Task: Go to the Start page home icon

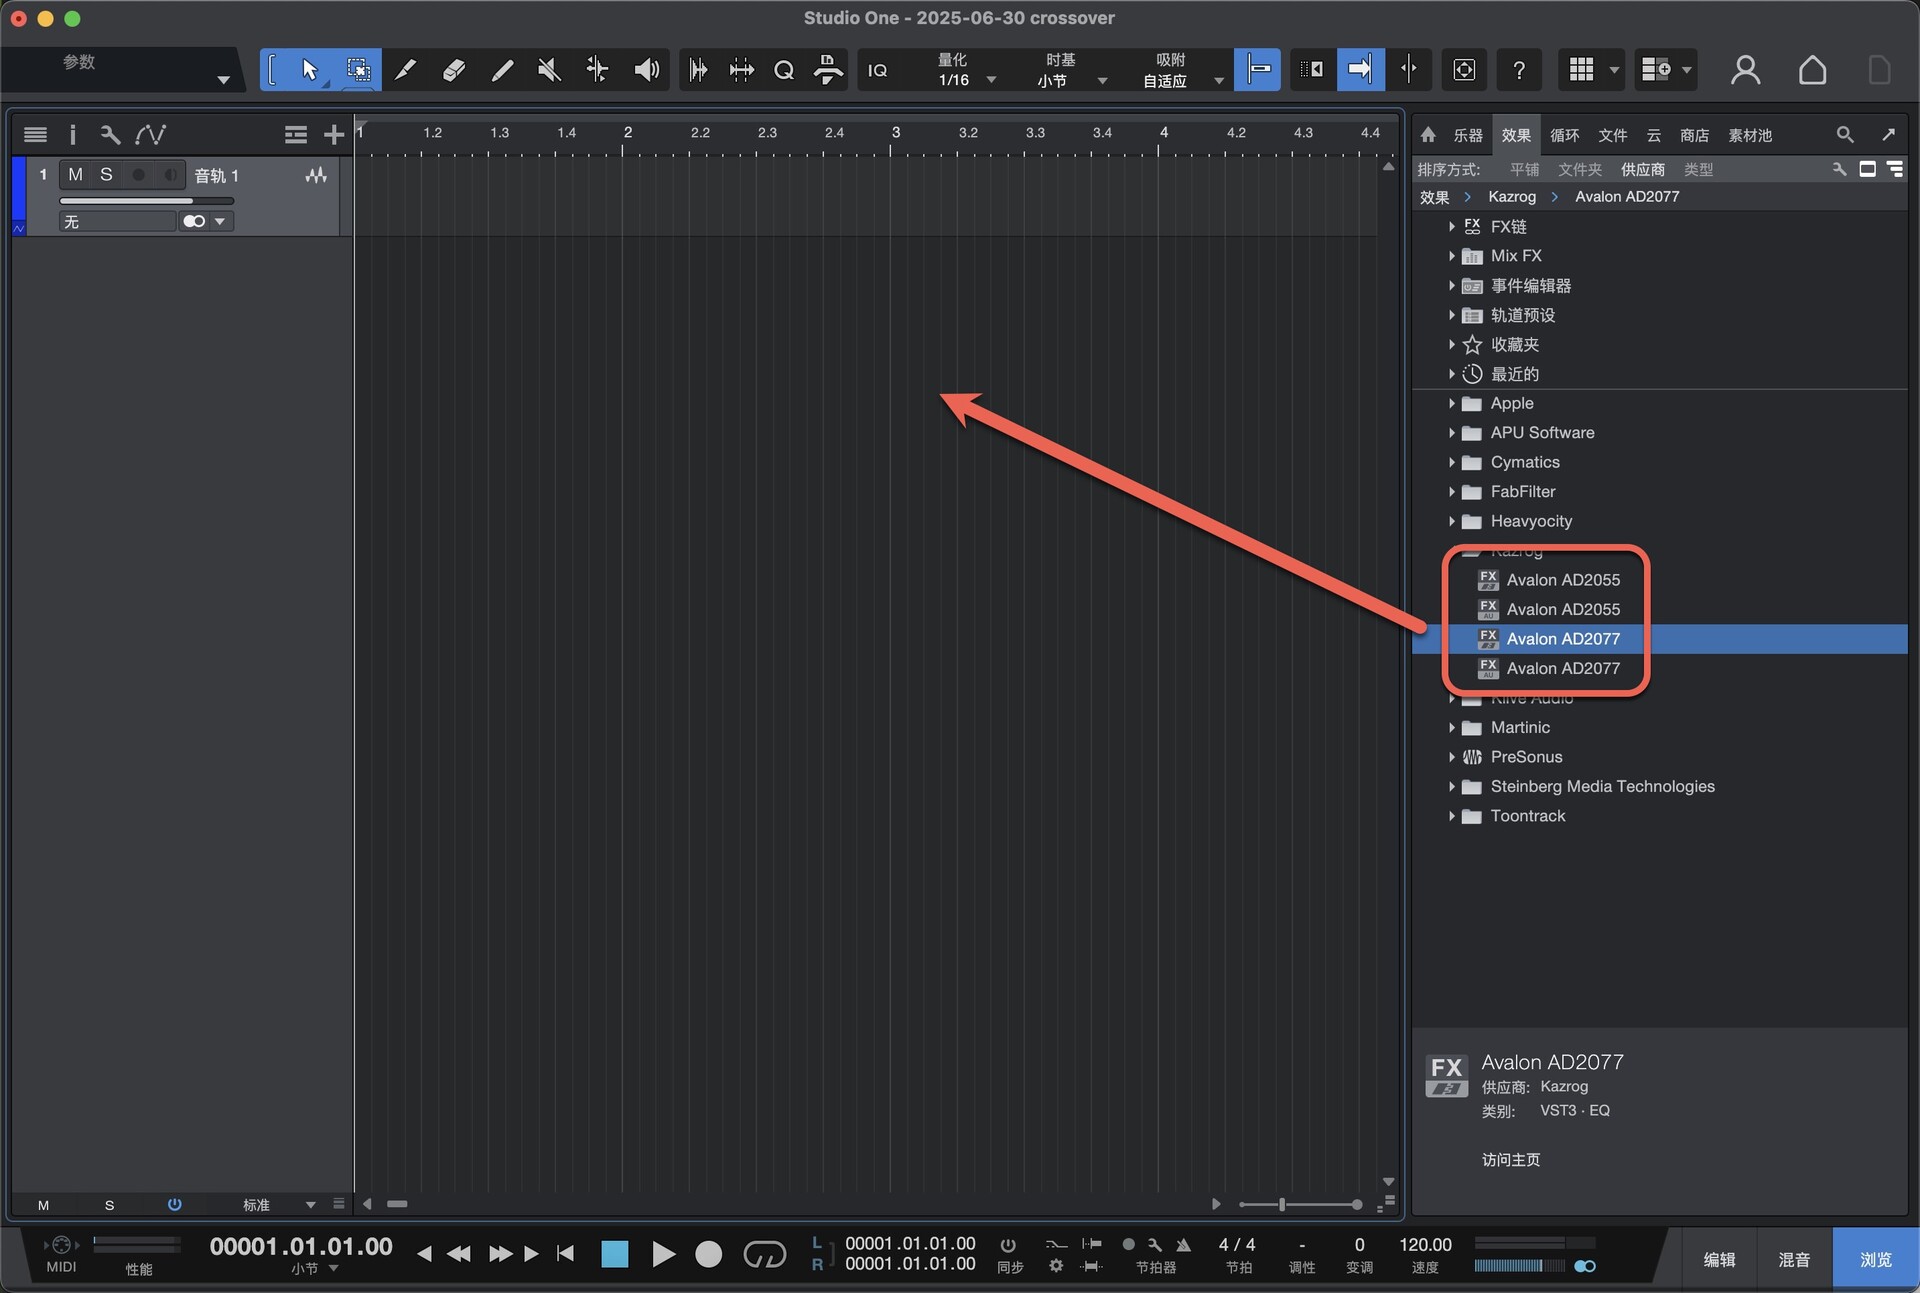Action: [1812, 70]
